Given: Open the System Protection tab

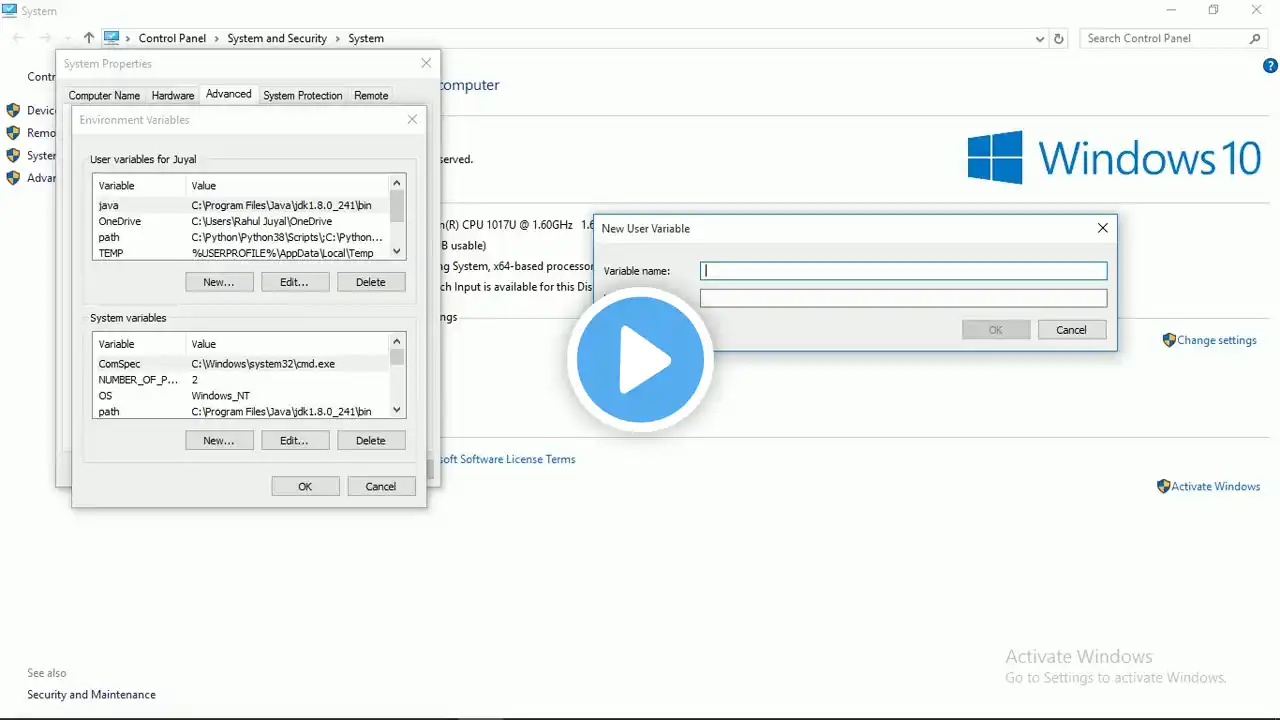Looking at the screenshot, I should 303,96.
